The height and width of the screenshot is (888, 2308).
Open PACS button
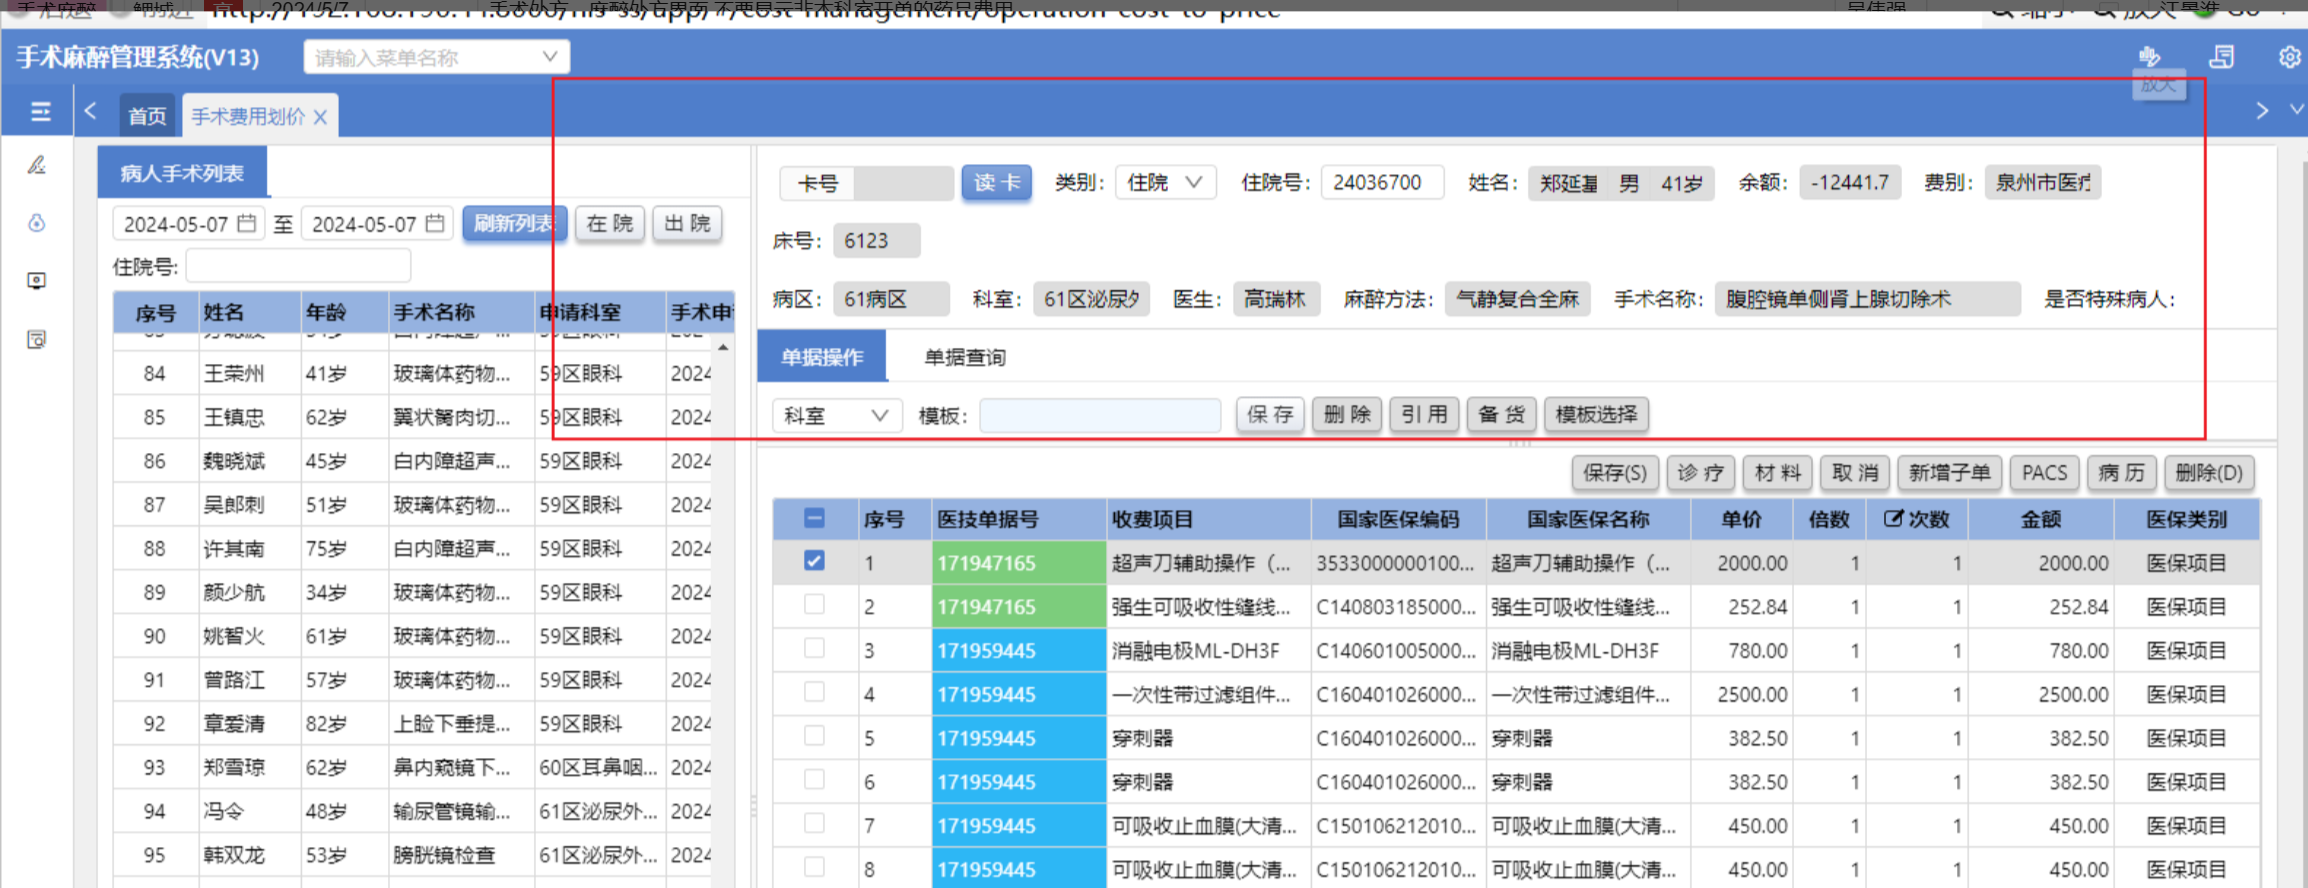click(2044, 473)
